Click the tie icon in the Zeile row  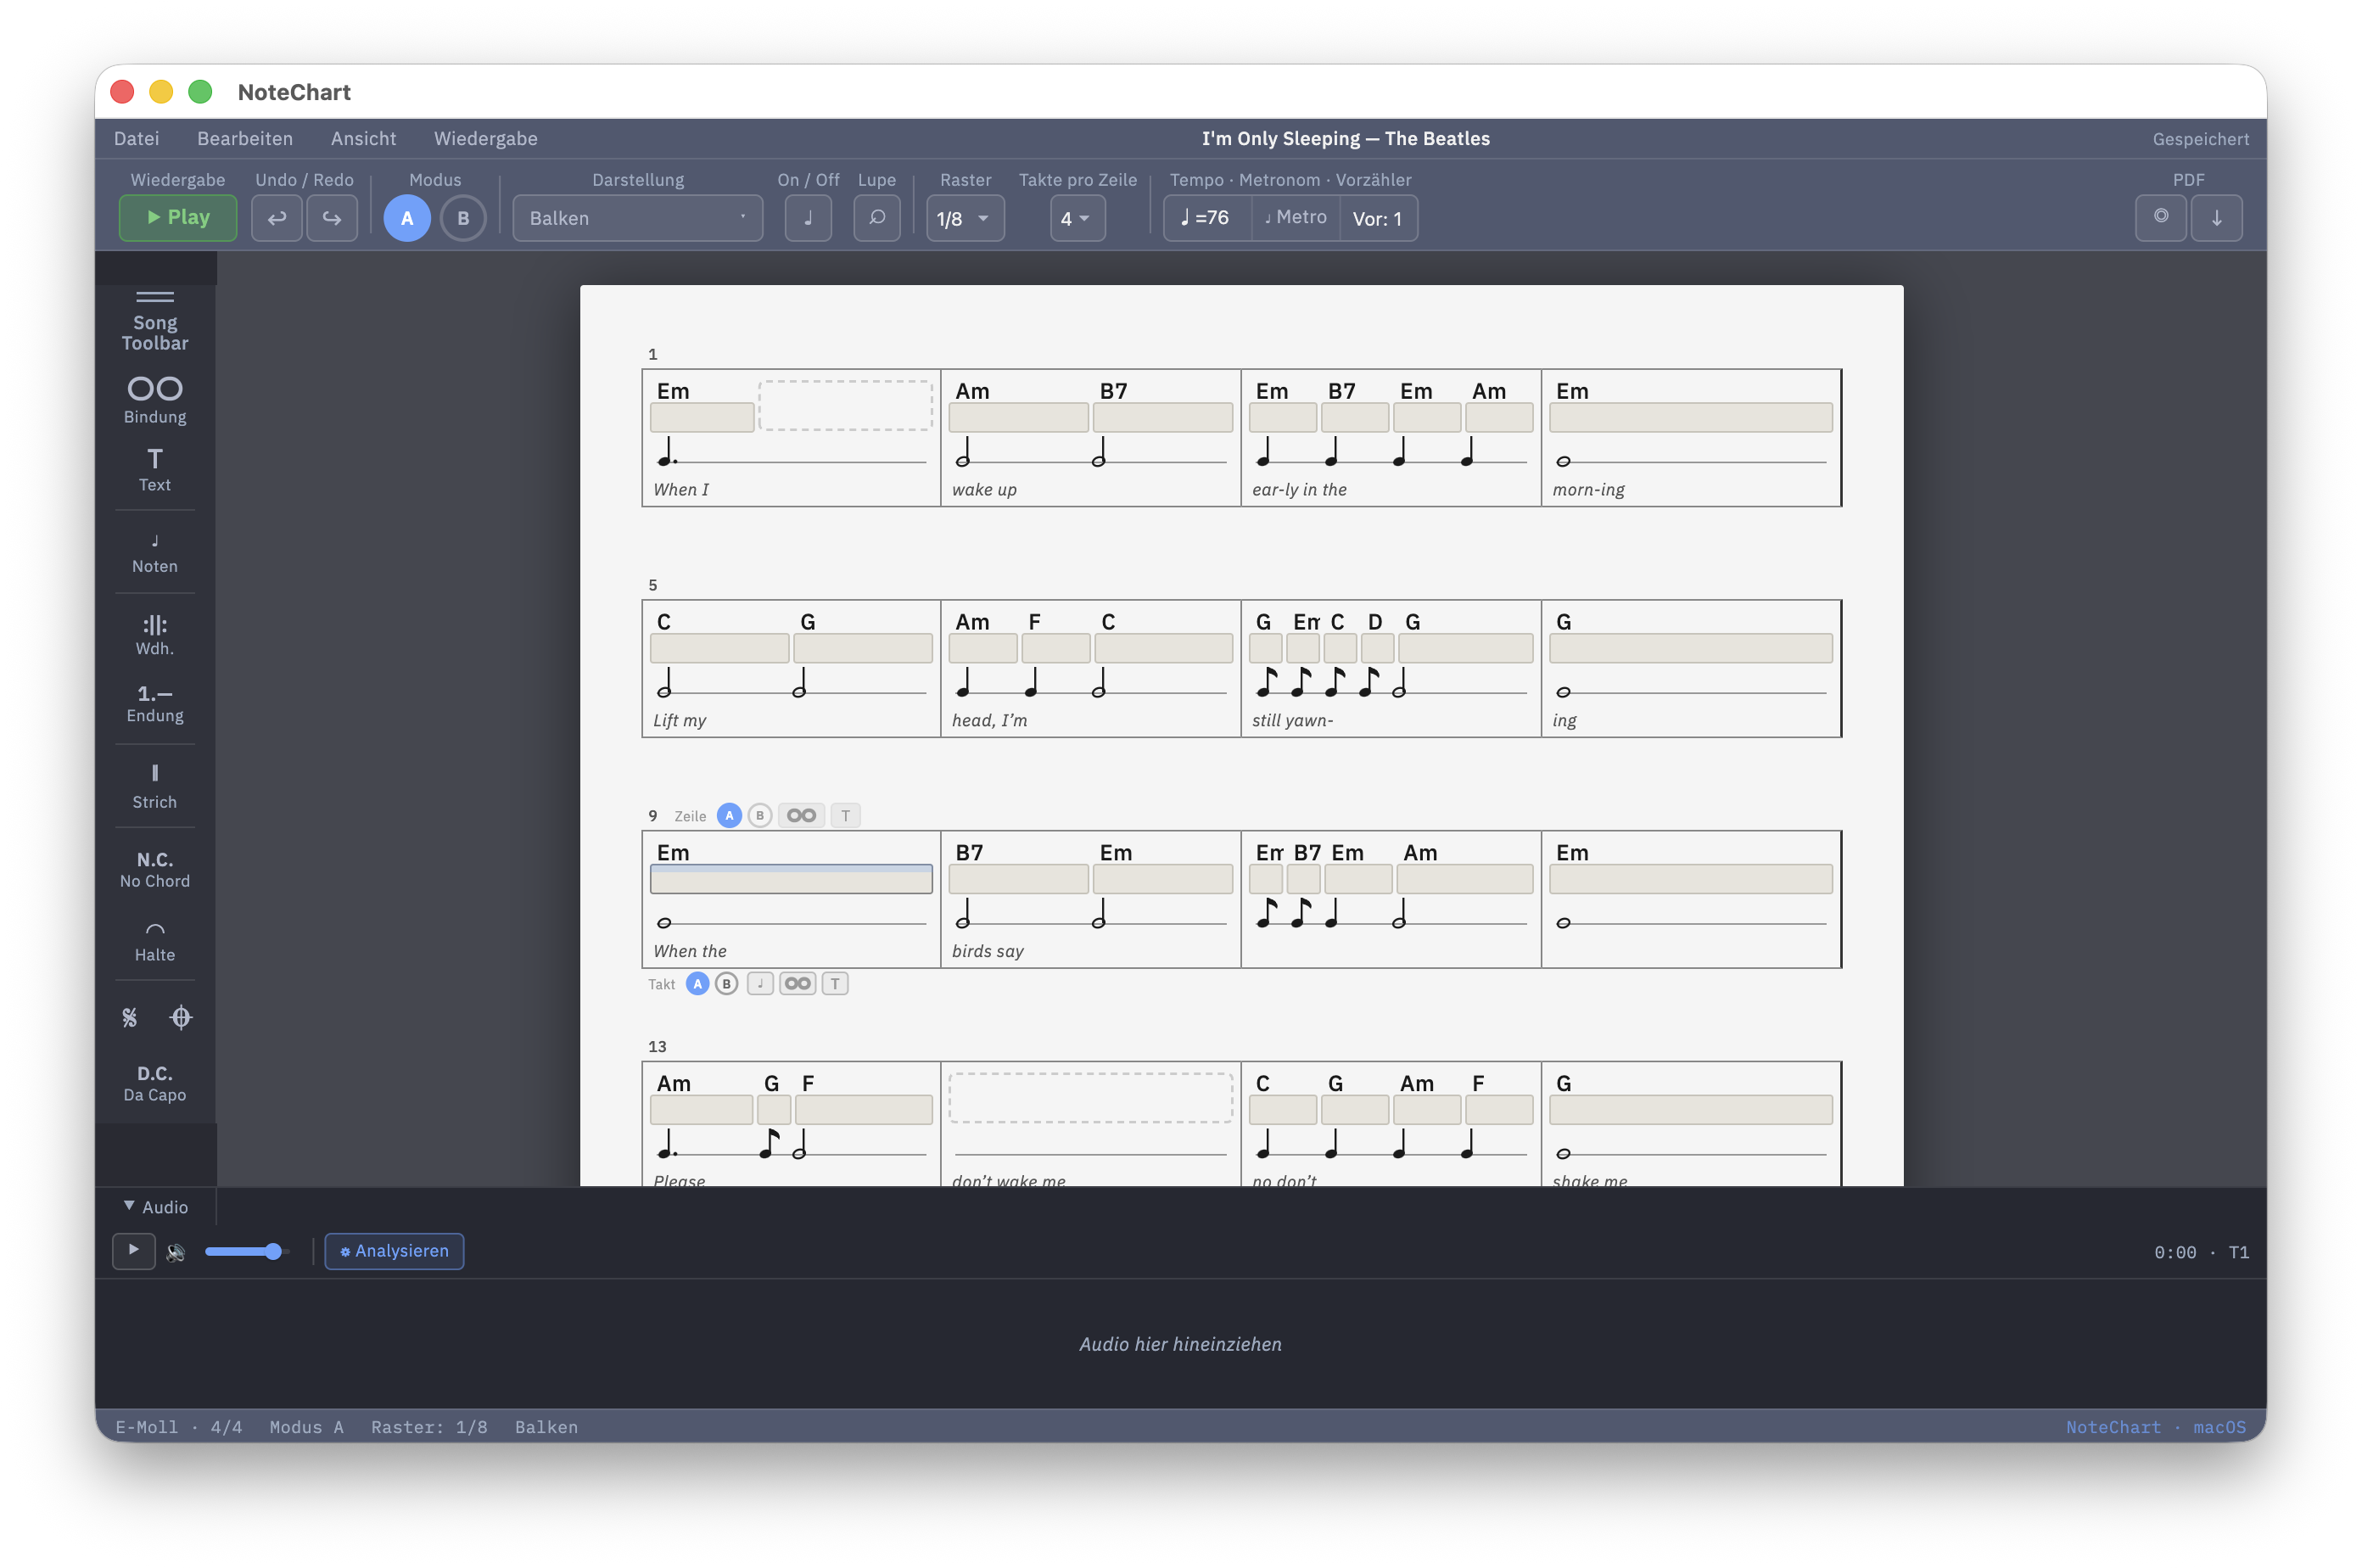(801, 816)
